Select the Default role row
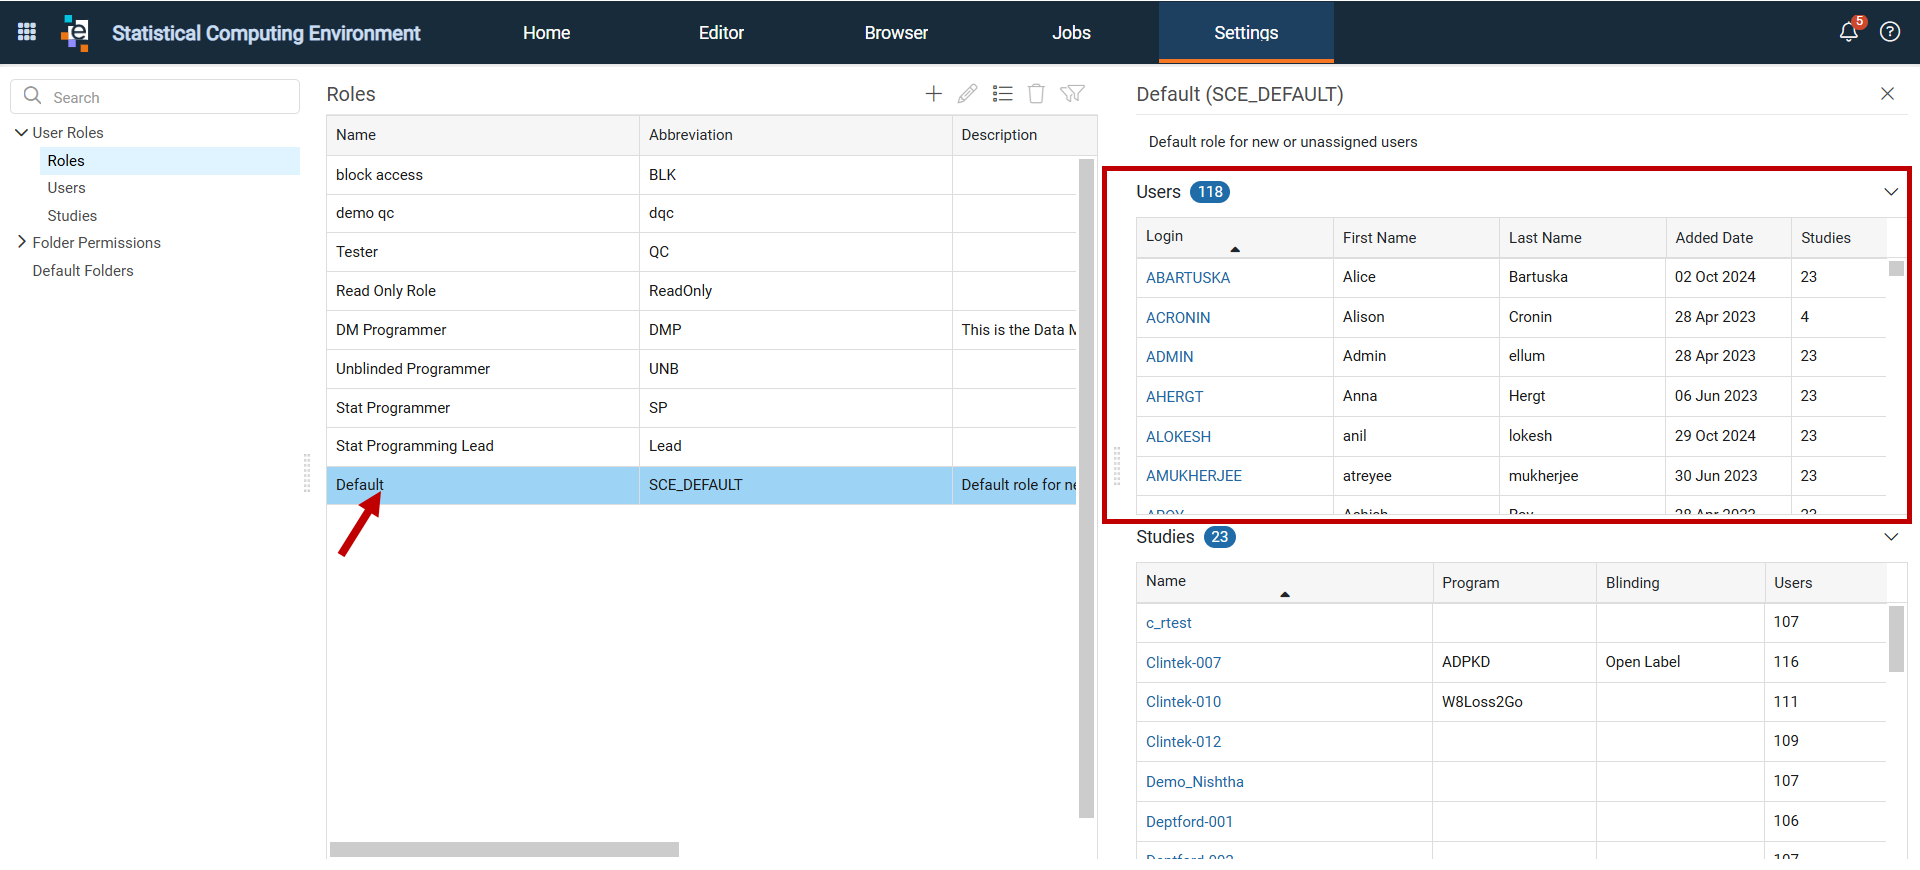 [701, 485]
